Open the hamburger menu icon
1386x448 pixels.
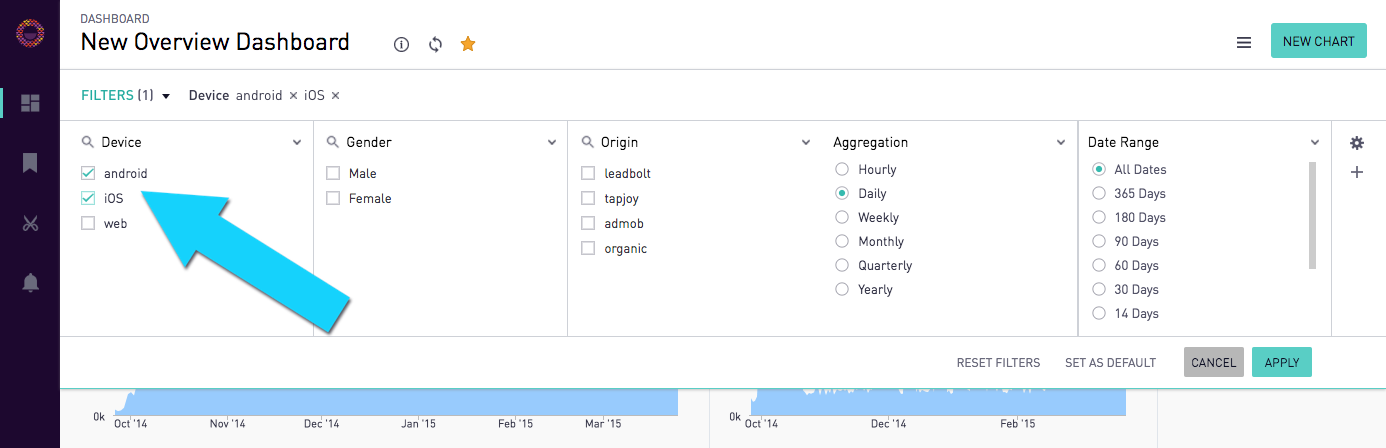(1244, 42)
